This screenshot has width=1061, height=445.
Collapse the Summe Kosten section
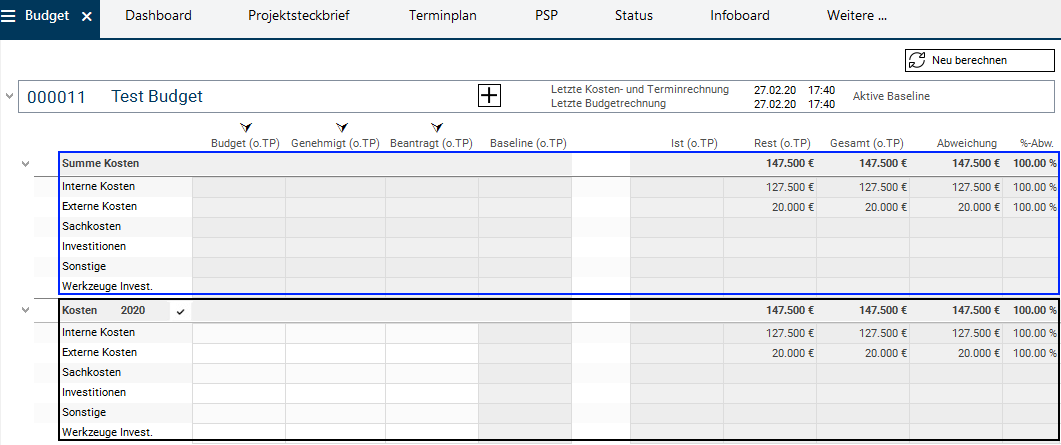(x=26, y=163)
